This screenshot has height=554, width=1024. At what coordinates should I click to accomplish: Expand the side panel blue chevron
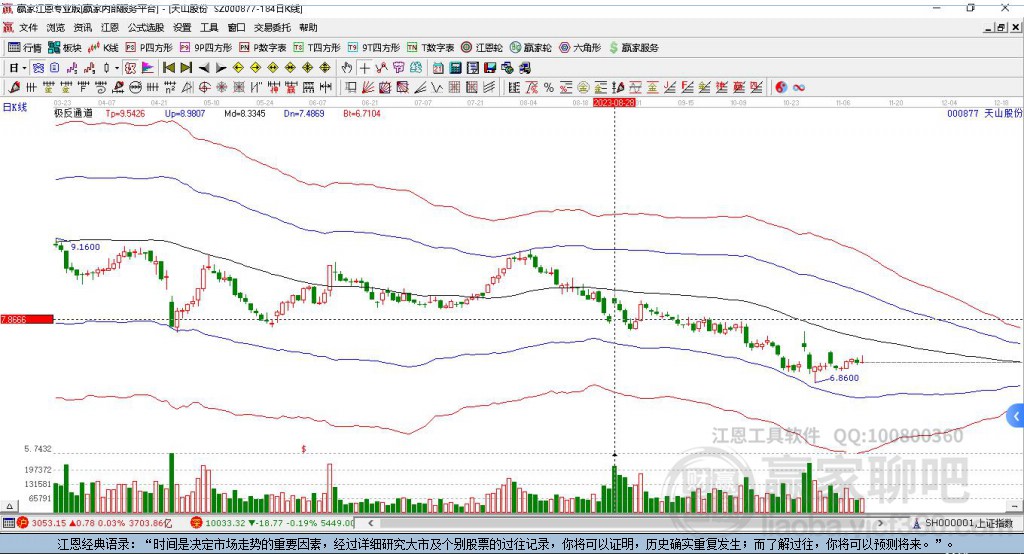(x=1016, y=416)
